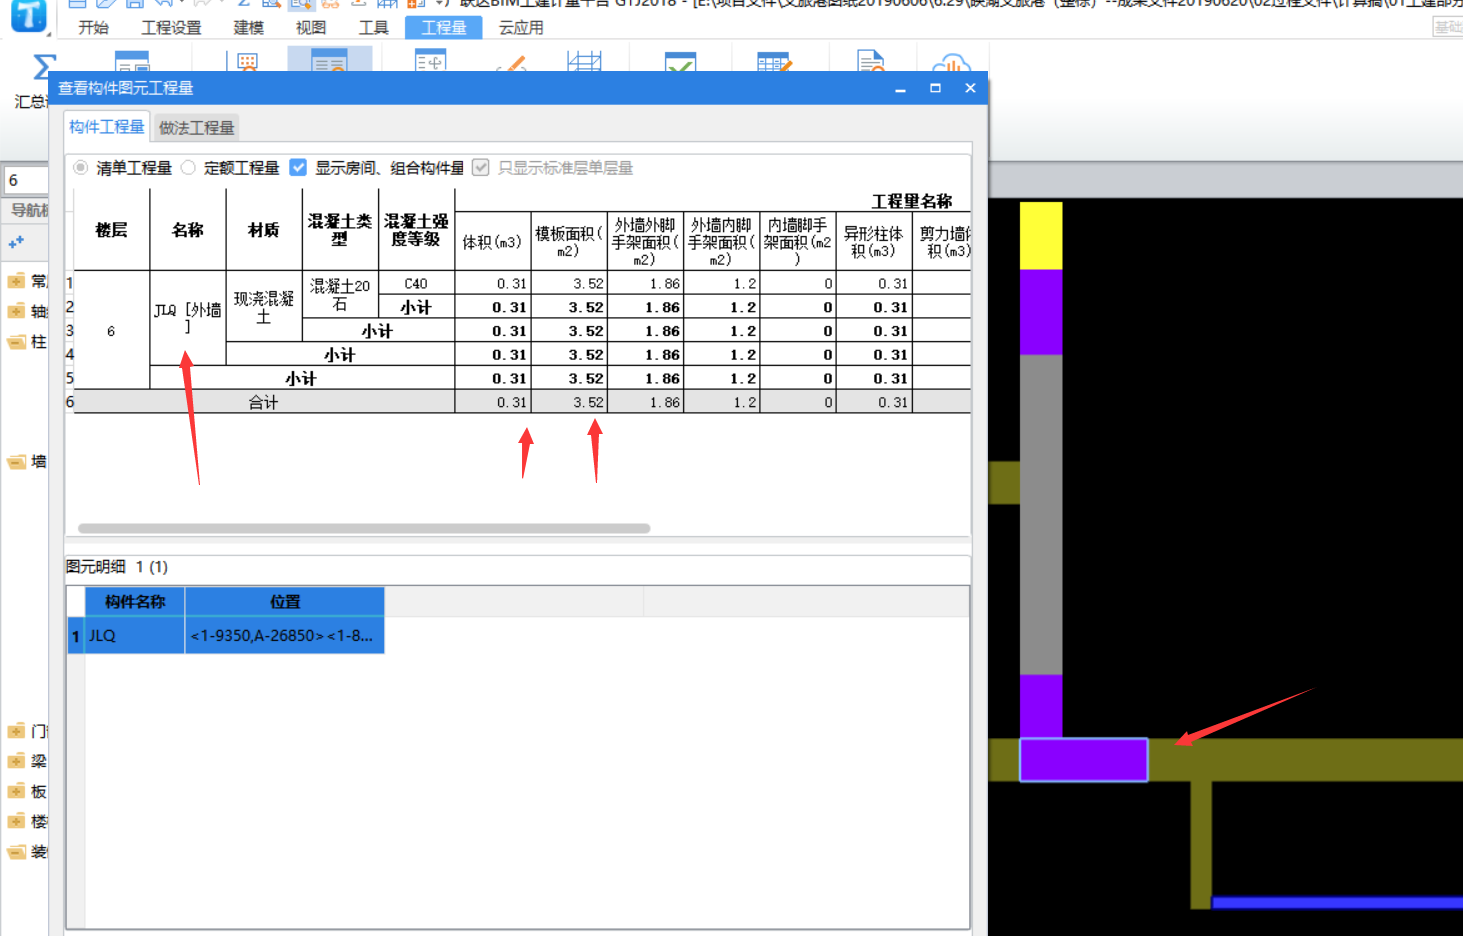Click the open folder icon beside 柱

[16, 342]
